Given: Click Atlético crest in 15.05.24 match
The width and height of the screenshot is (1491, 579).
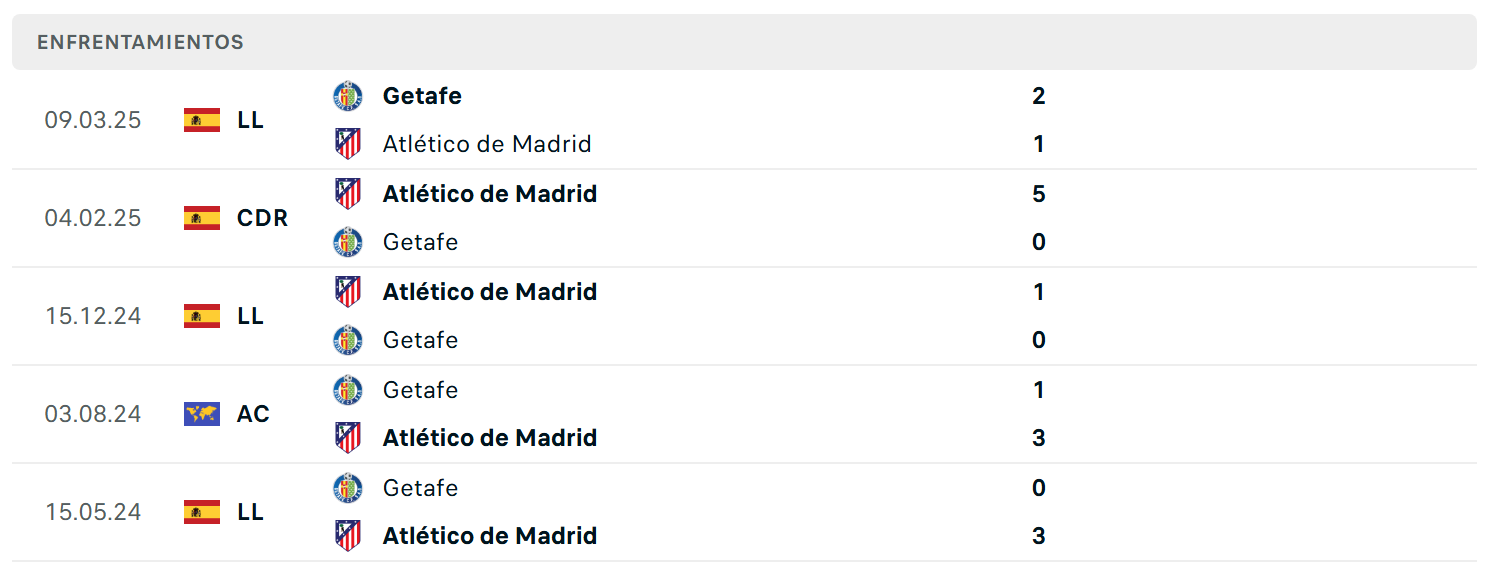Looking at the screenshot, I should [348, 536].
